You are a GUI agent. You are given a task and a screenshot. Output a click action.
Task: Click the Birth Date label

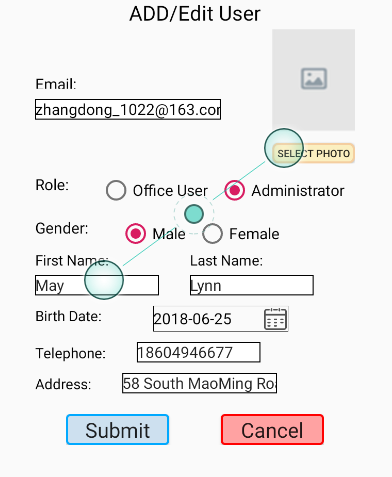(x=69, y=316)
